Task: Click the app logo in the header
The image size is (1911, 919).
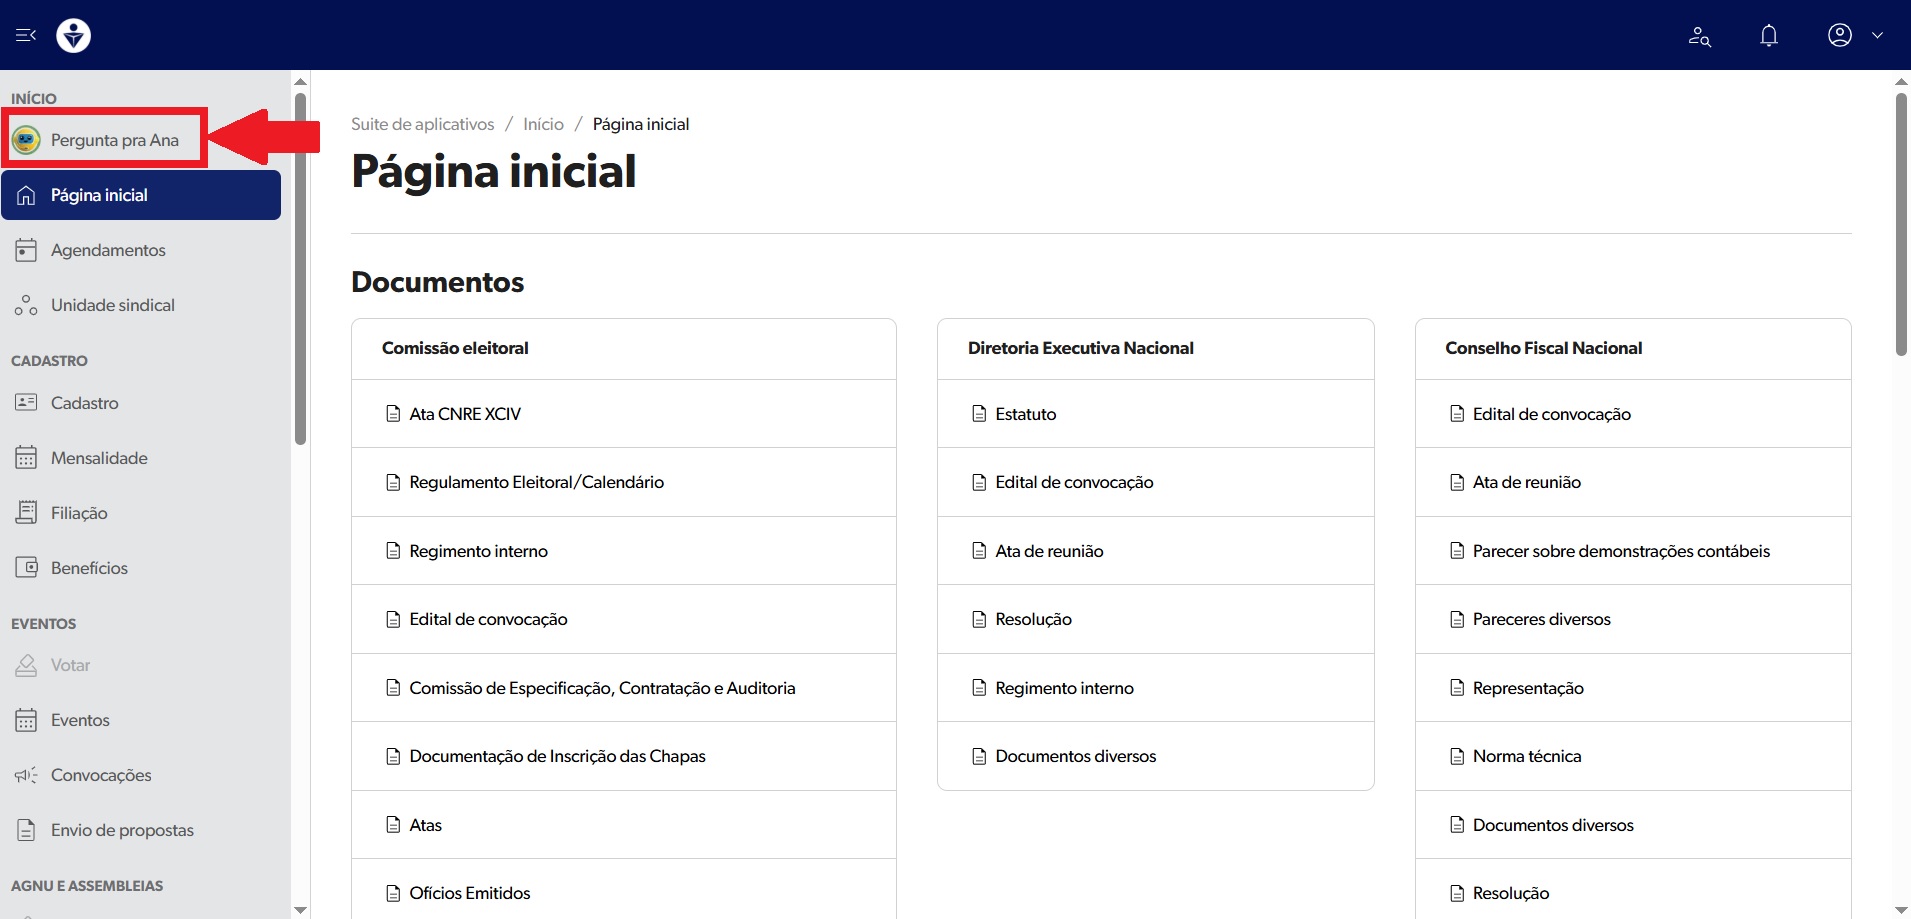Action: 74,35
